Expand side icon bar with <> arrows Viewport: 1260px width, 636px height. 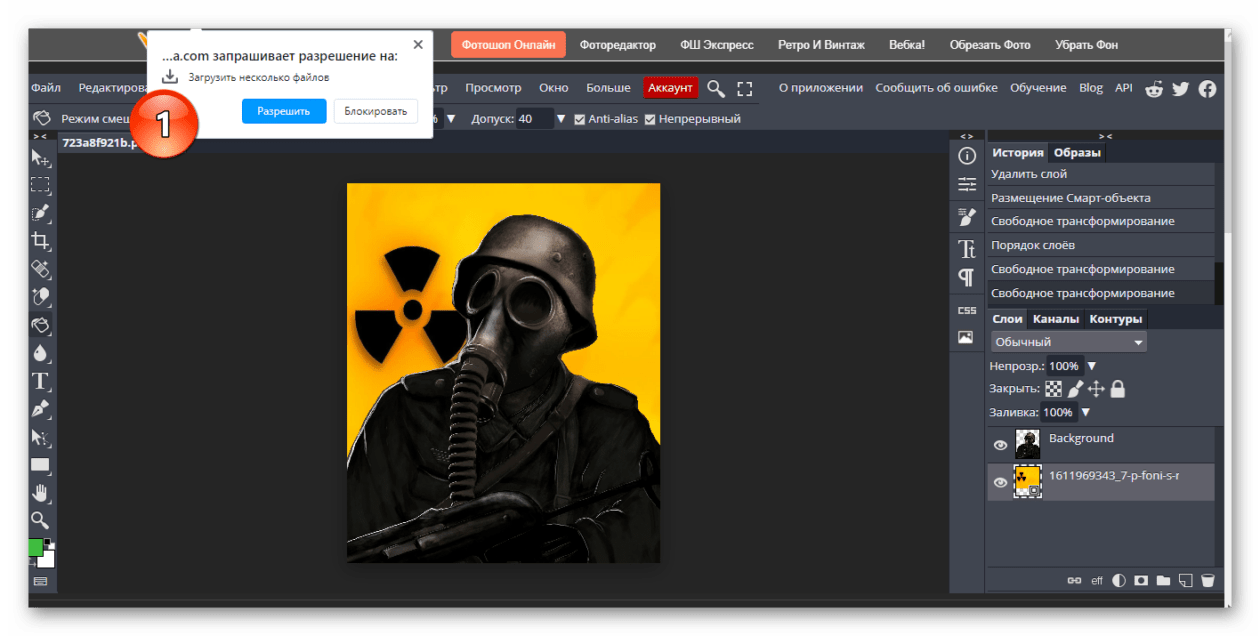click(x=966, y=136)
